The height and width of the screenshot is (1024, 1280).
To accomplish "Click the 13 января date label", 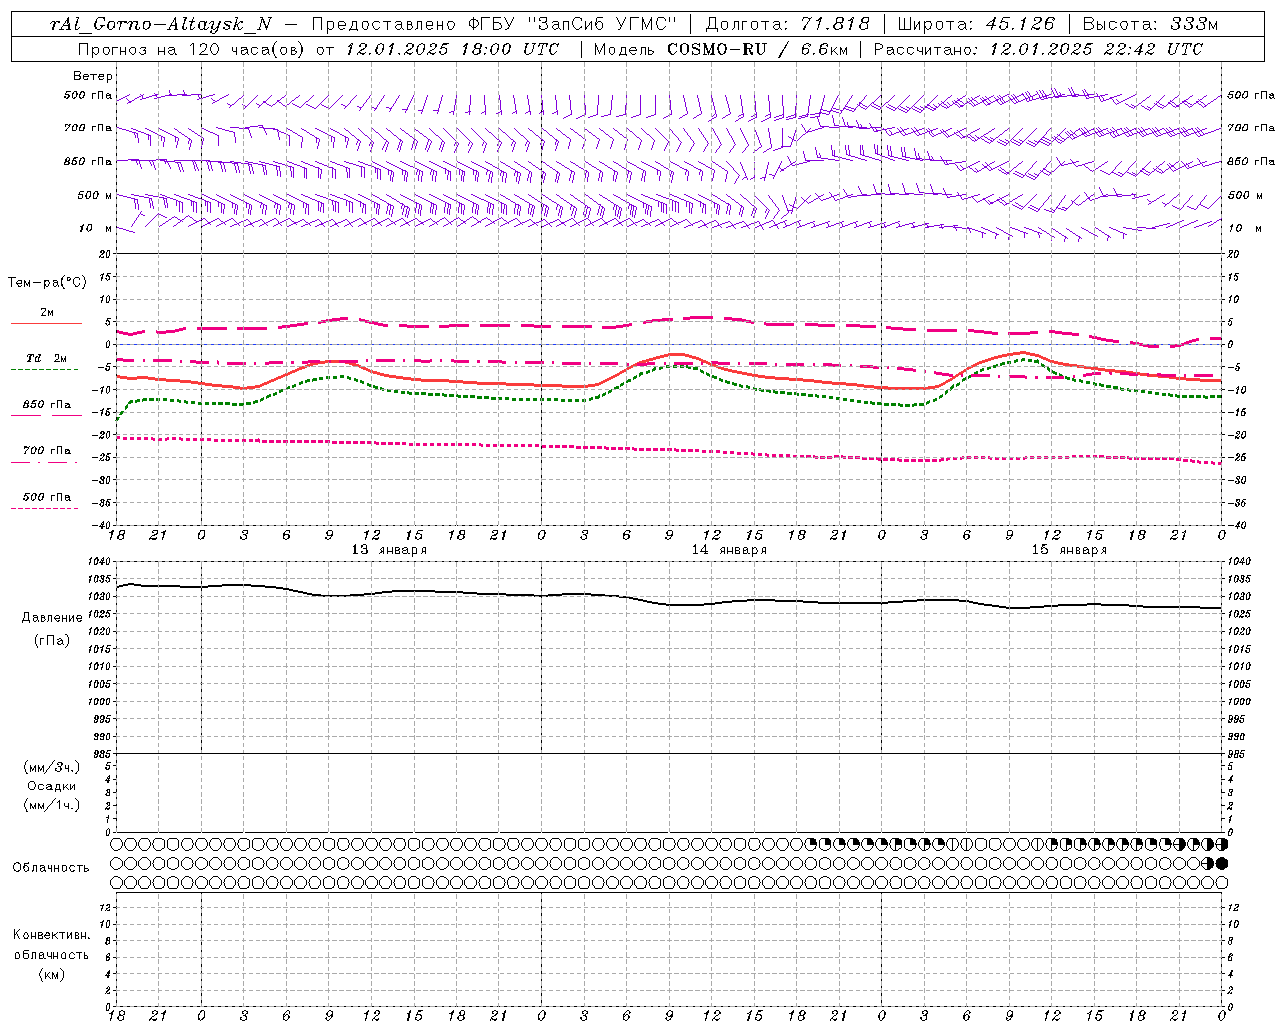I will coord(389,550).
